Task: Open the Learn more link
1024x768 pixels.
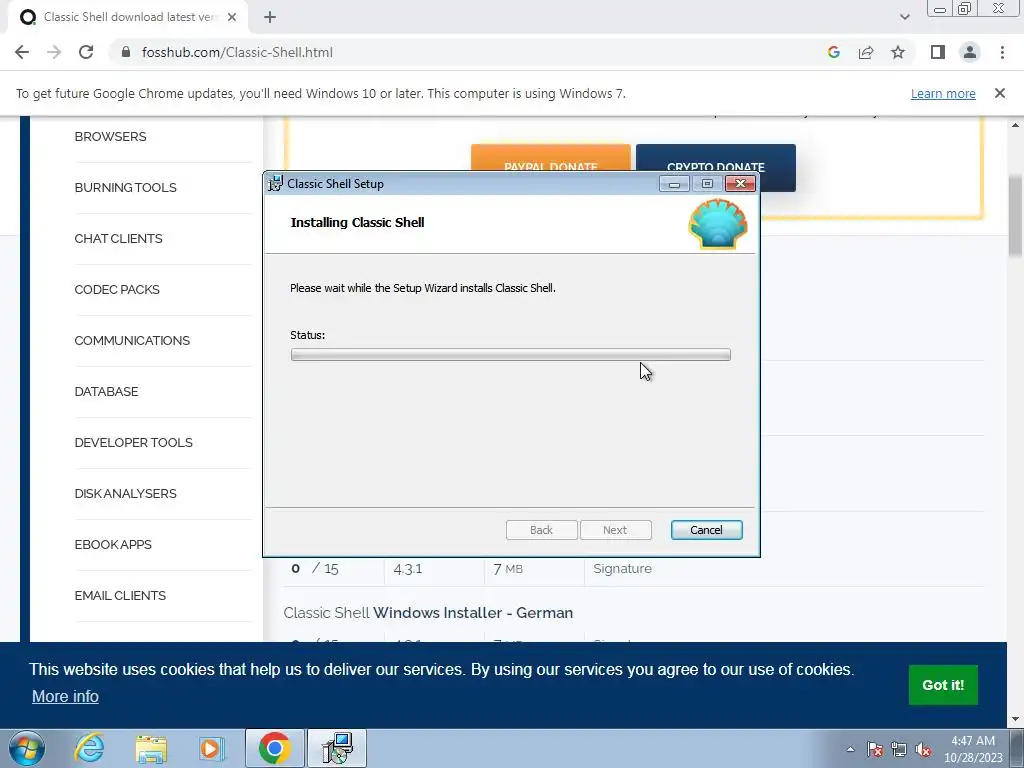Action: click(x=943, y=93)
